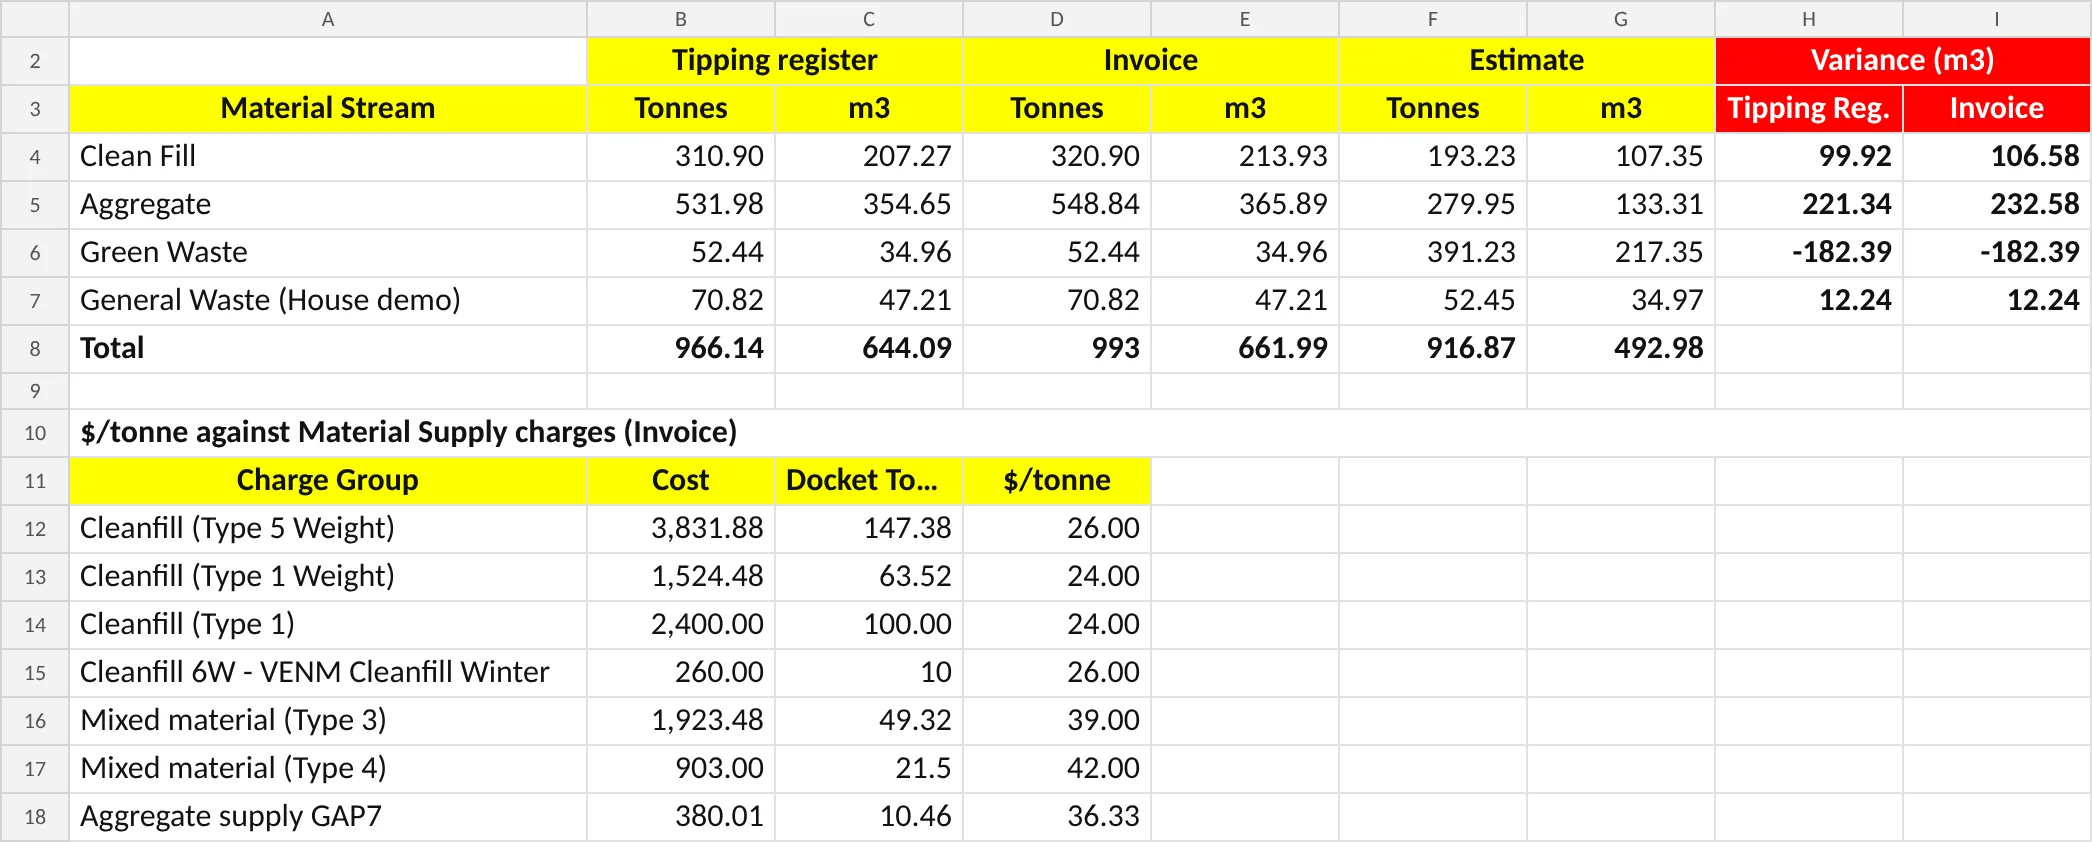Select the variance value 99.92

pos(1808,156)
